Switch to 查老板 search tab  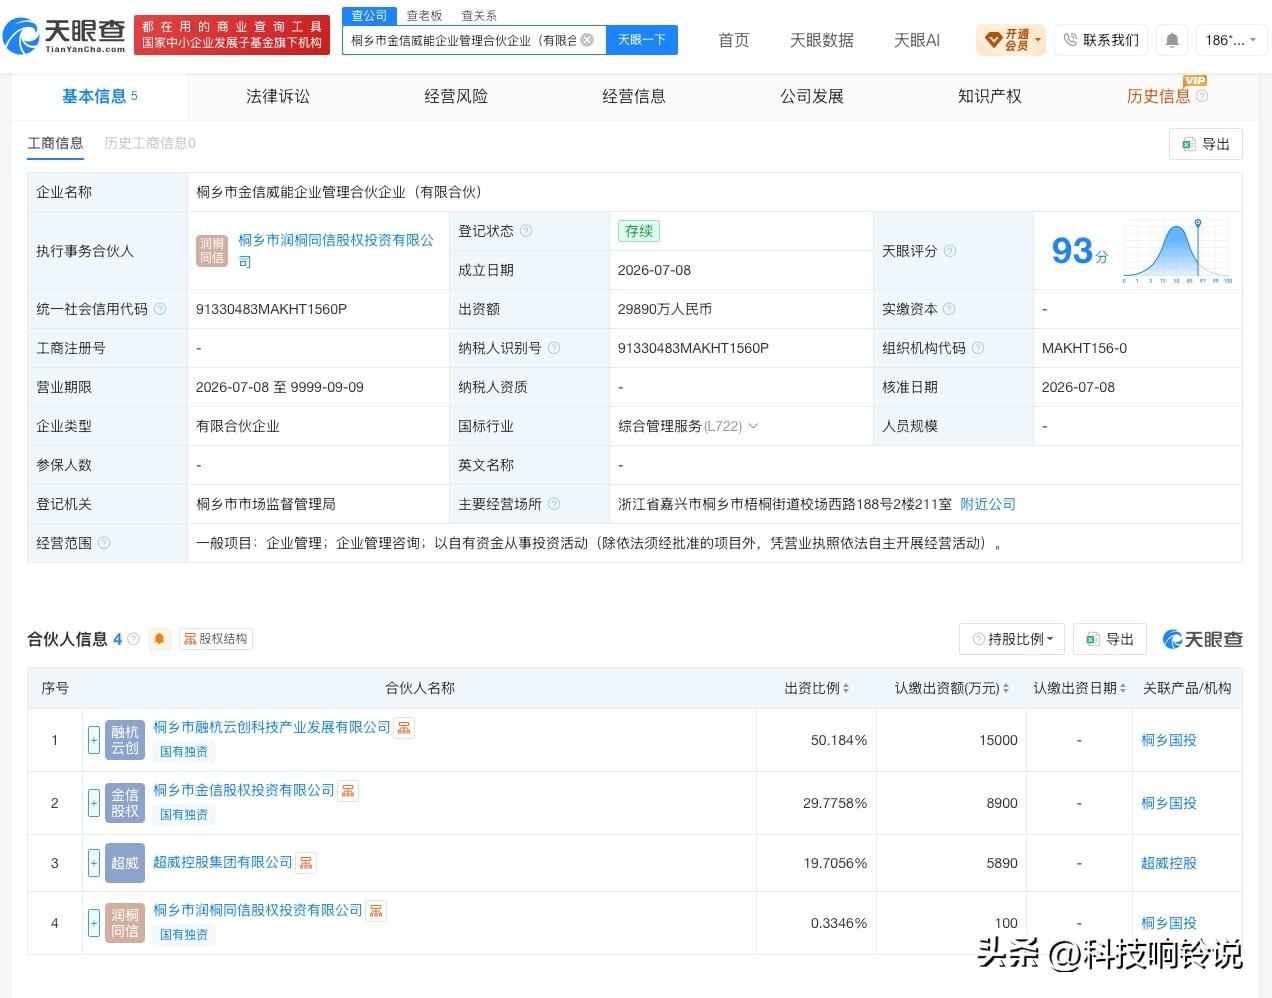coord(424,16)
